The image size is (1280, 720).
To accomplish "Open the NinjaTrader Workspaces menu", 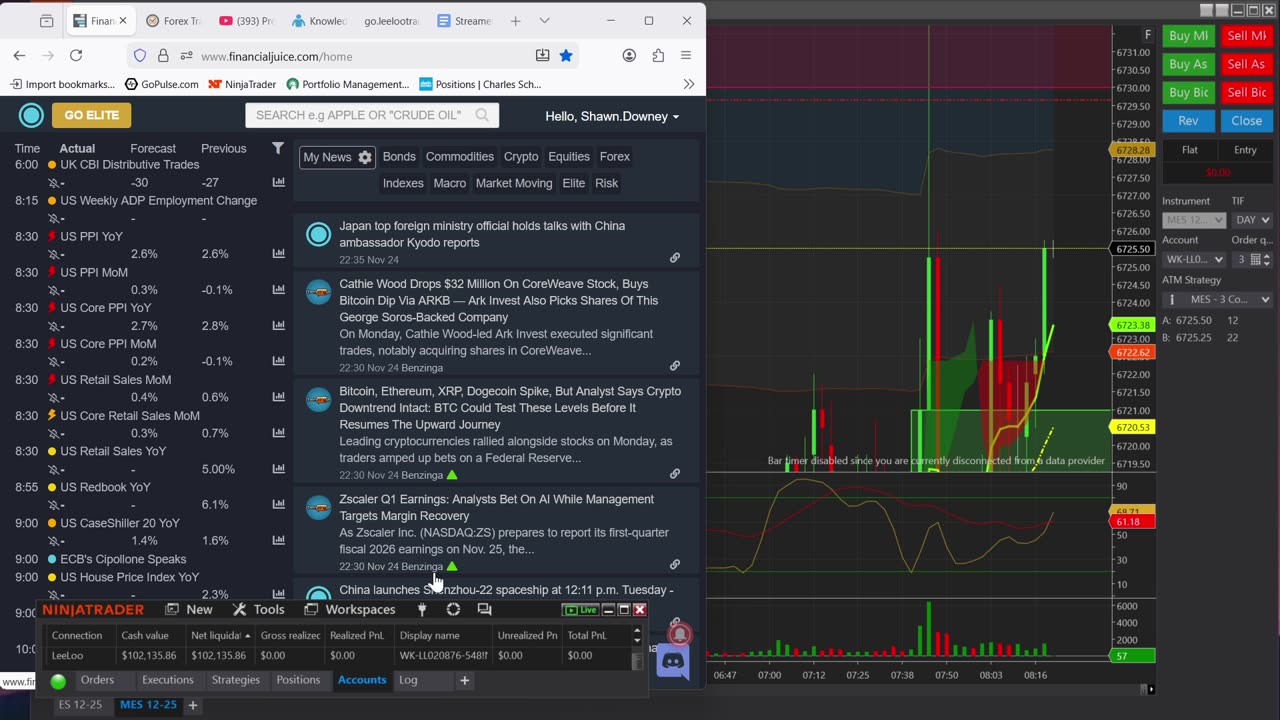I will pyautogui.click(x=350, y=609).
